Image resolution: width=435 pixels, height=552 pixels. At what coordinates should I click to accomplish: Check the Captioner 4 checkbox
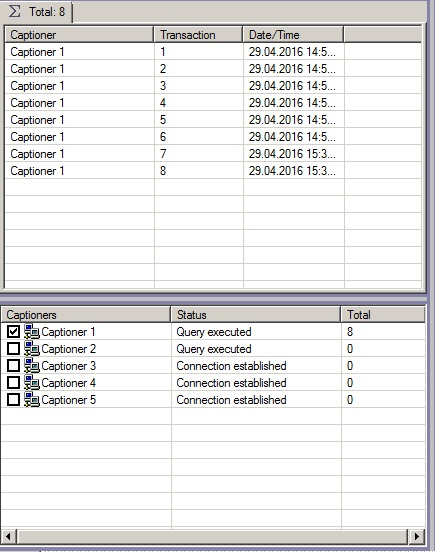(13, 382)
